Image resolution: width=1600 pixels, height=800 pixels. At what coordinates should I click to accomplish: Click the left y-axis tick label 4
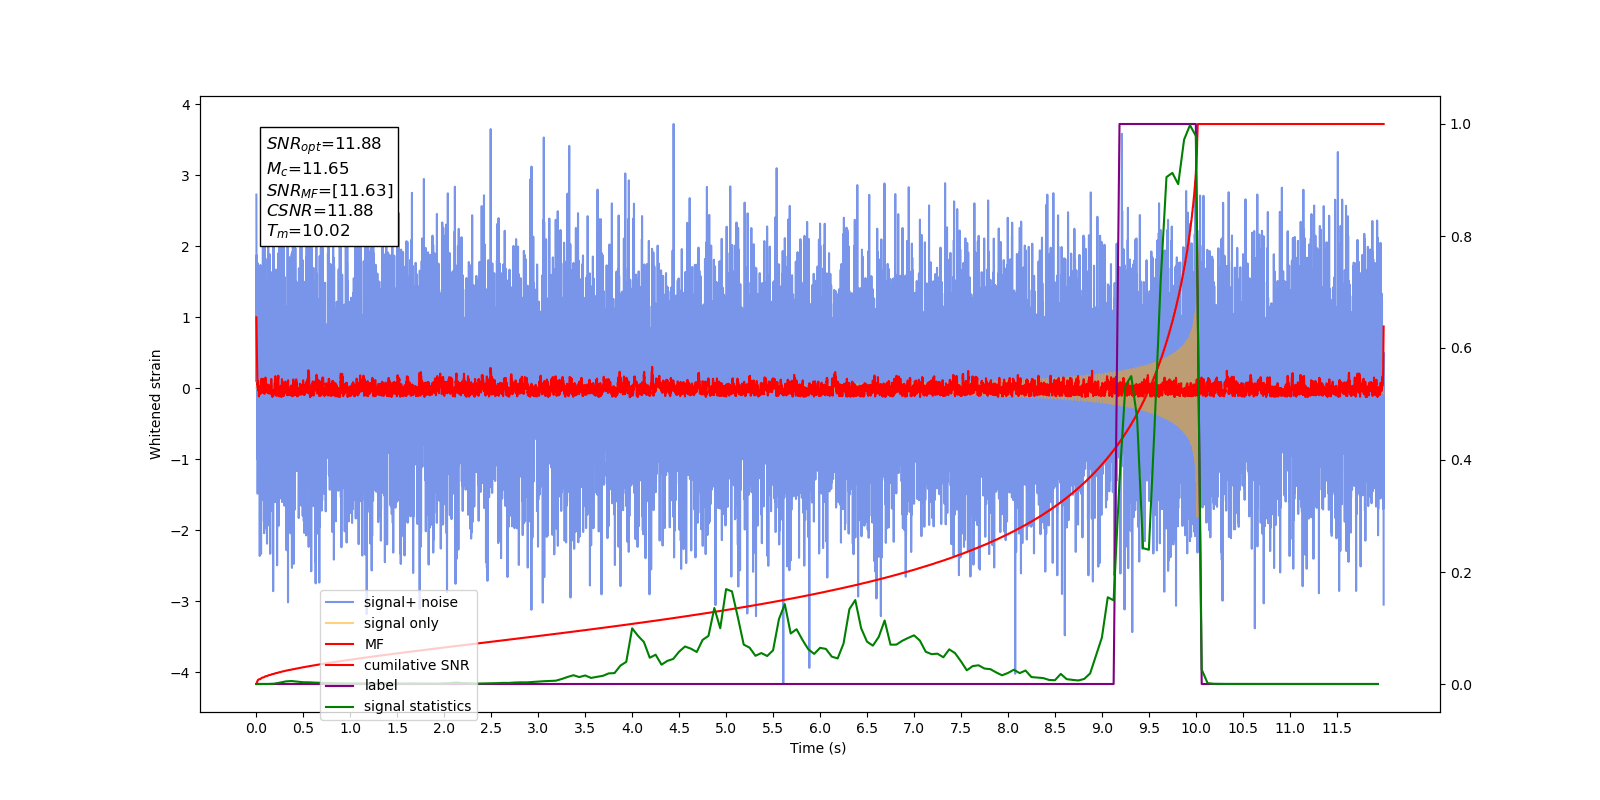(x=186, y=105)
